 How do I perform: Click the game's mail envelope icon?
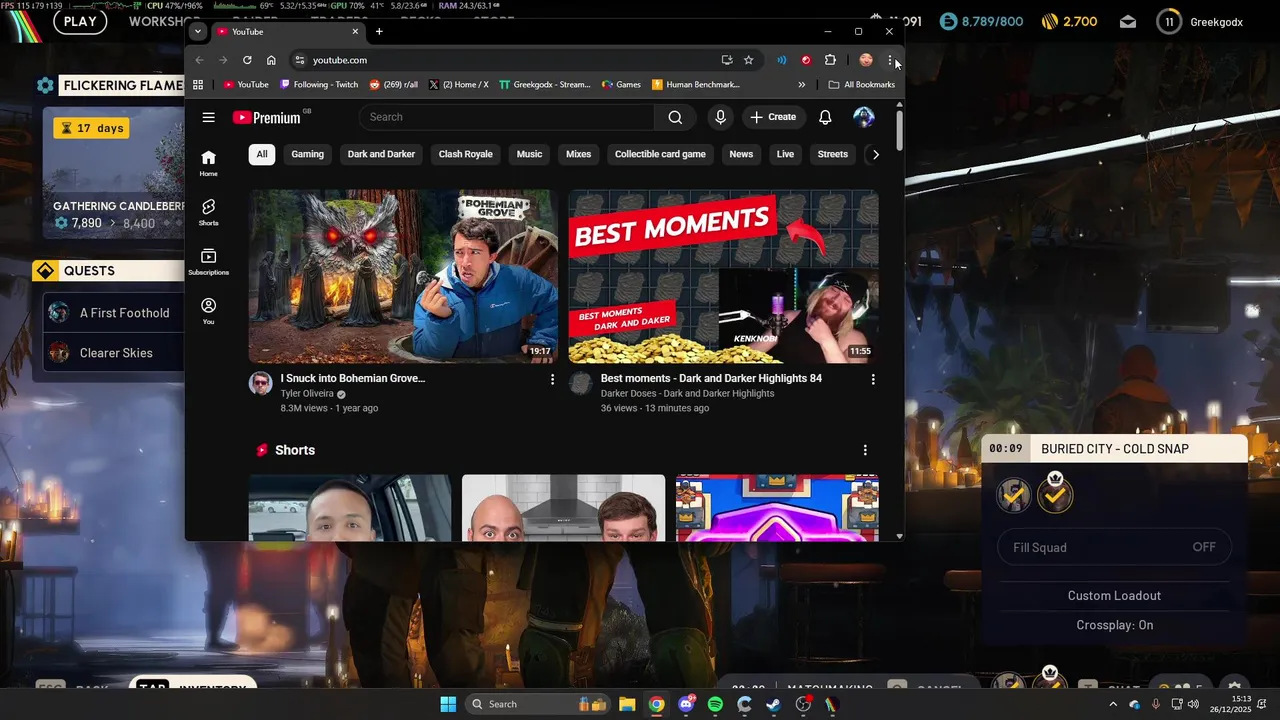point(1128,22)
